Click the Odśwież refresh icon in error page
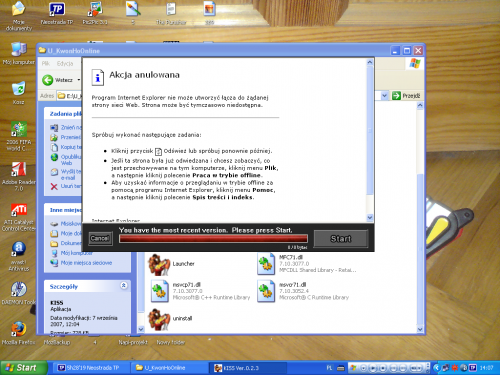 click(158, 151)
